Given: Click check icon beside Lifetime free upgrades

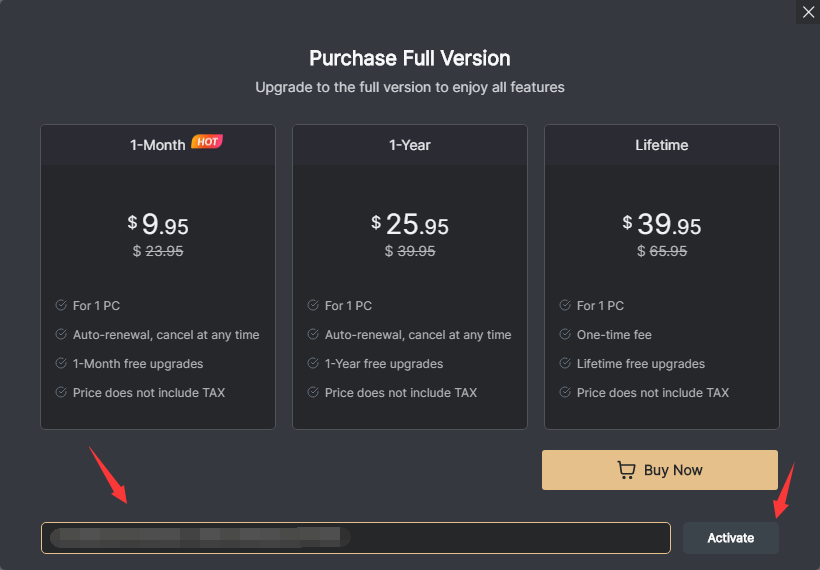Looking at the screenshot, I should pyautogui.click(x=565, y=364).
